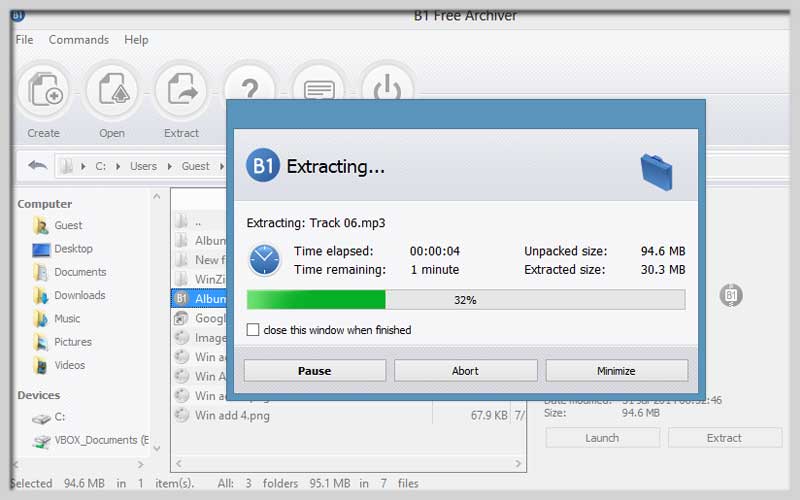The width and height of the screenshot is (800, 500).
Task: Open the Commands menu
Action: pyautogui.click(x=79, y=39)
